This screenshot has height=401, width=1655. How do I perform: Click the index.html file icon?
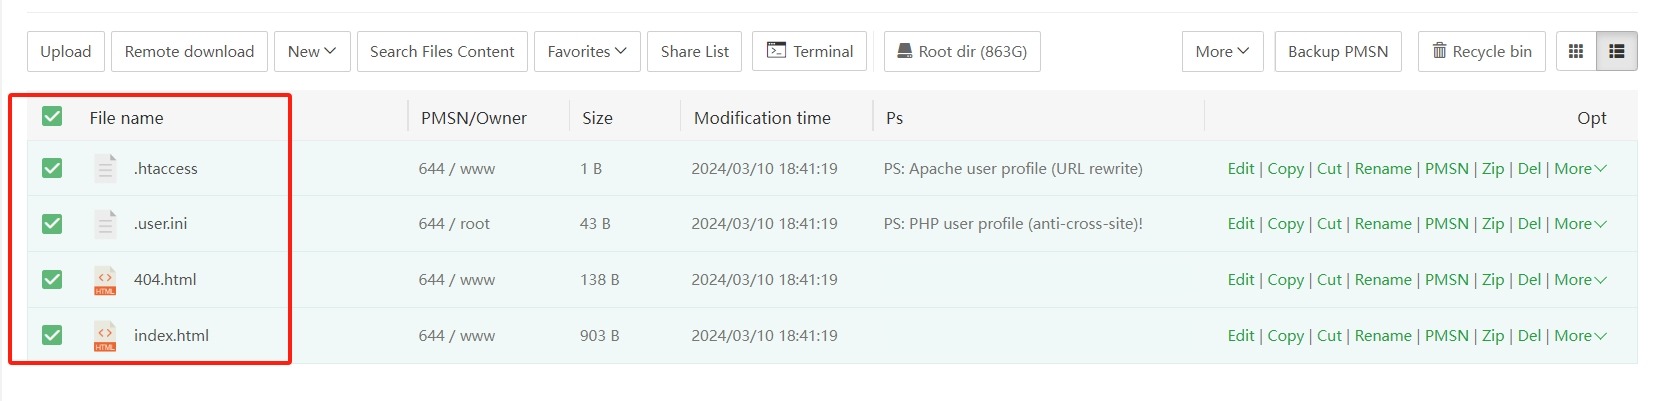pos(105,336)
